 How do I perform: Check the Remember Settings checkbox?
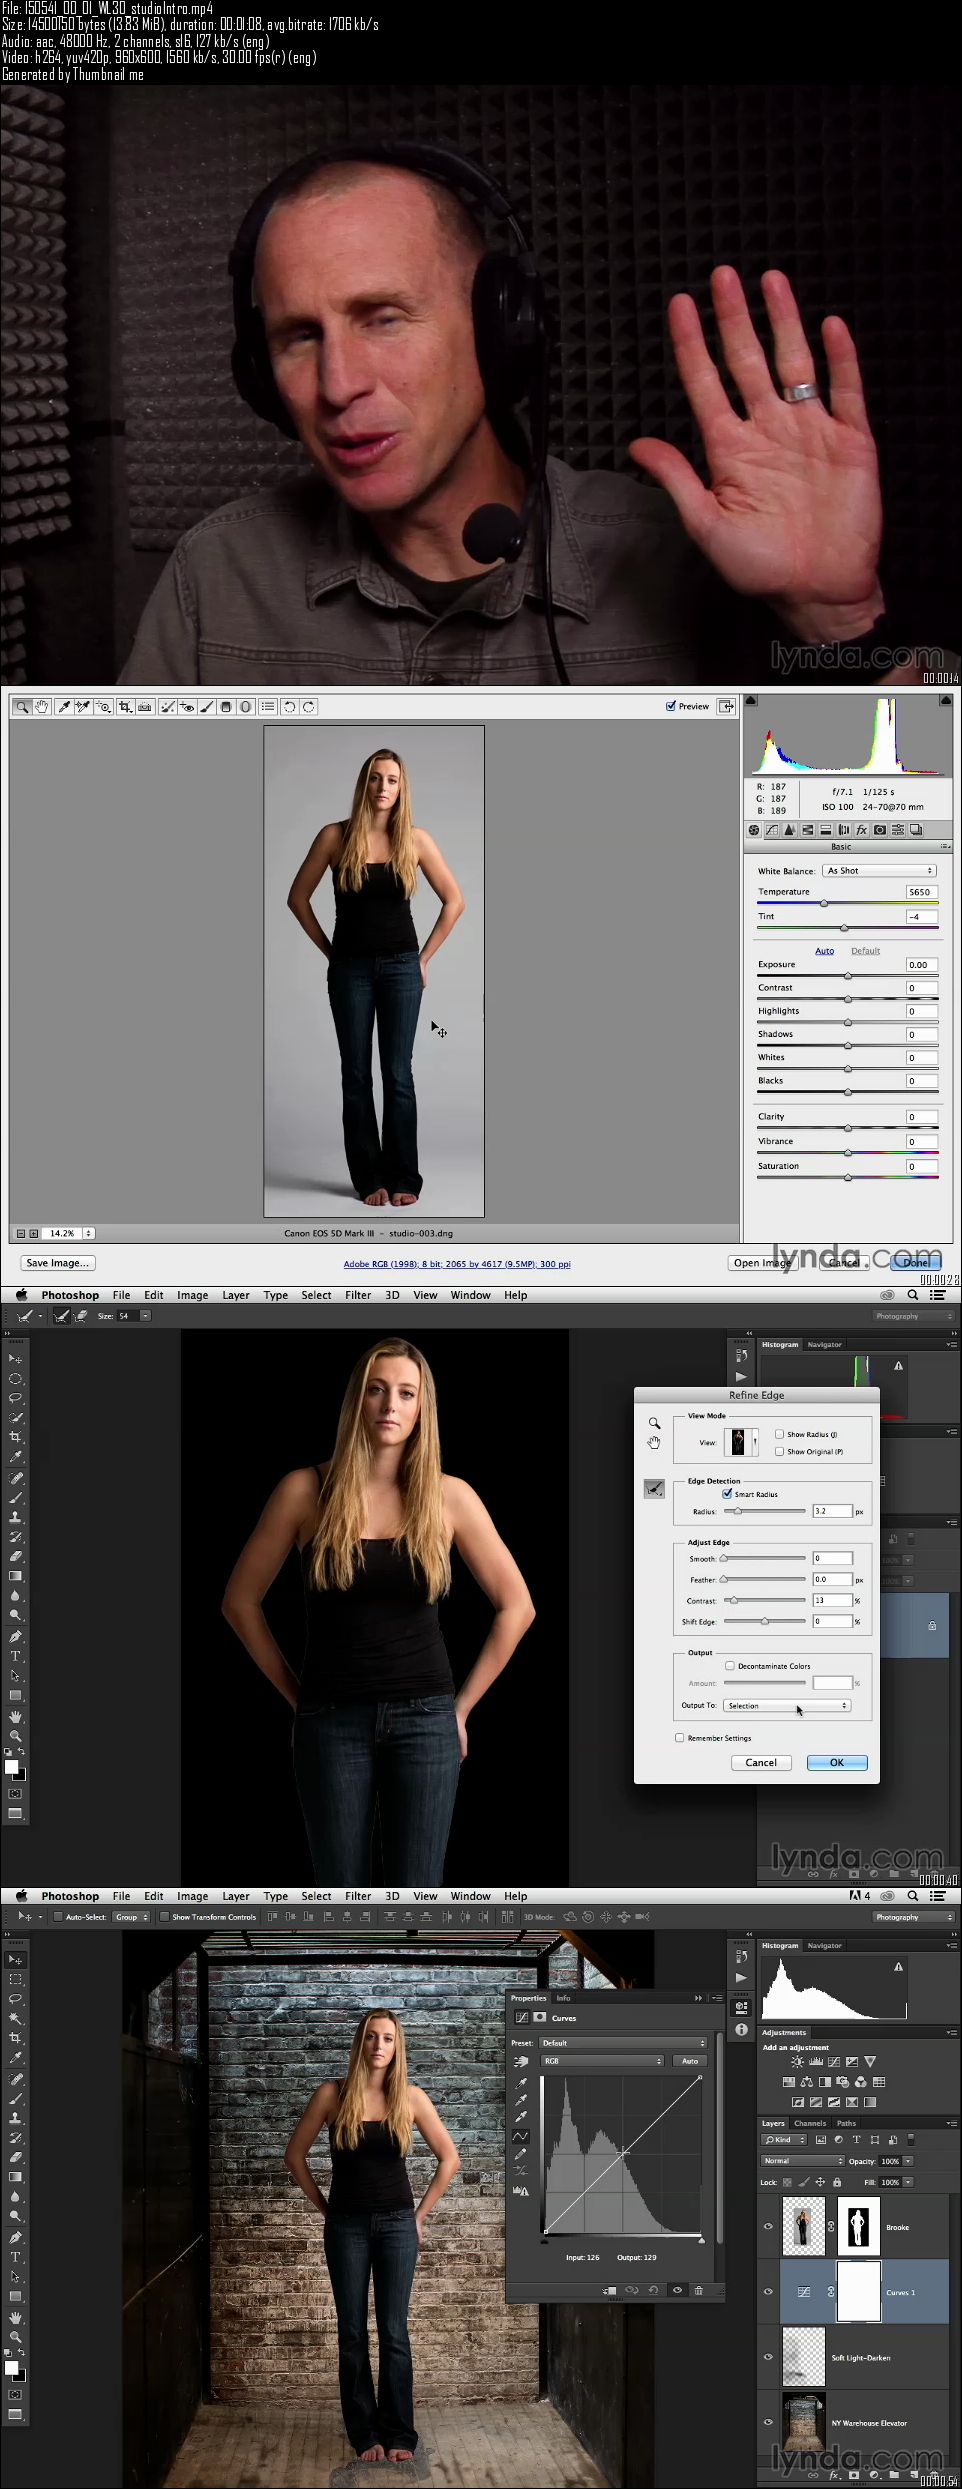pyautogui.click(x=680, y=1738)
